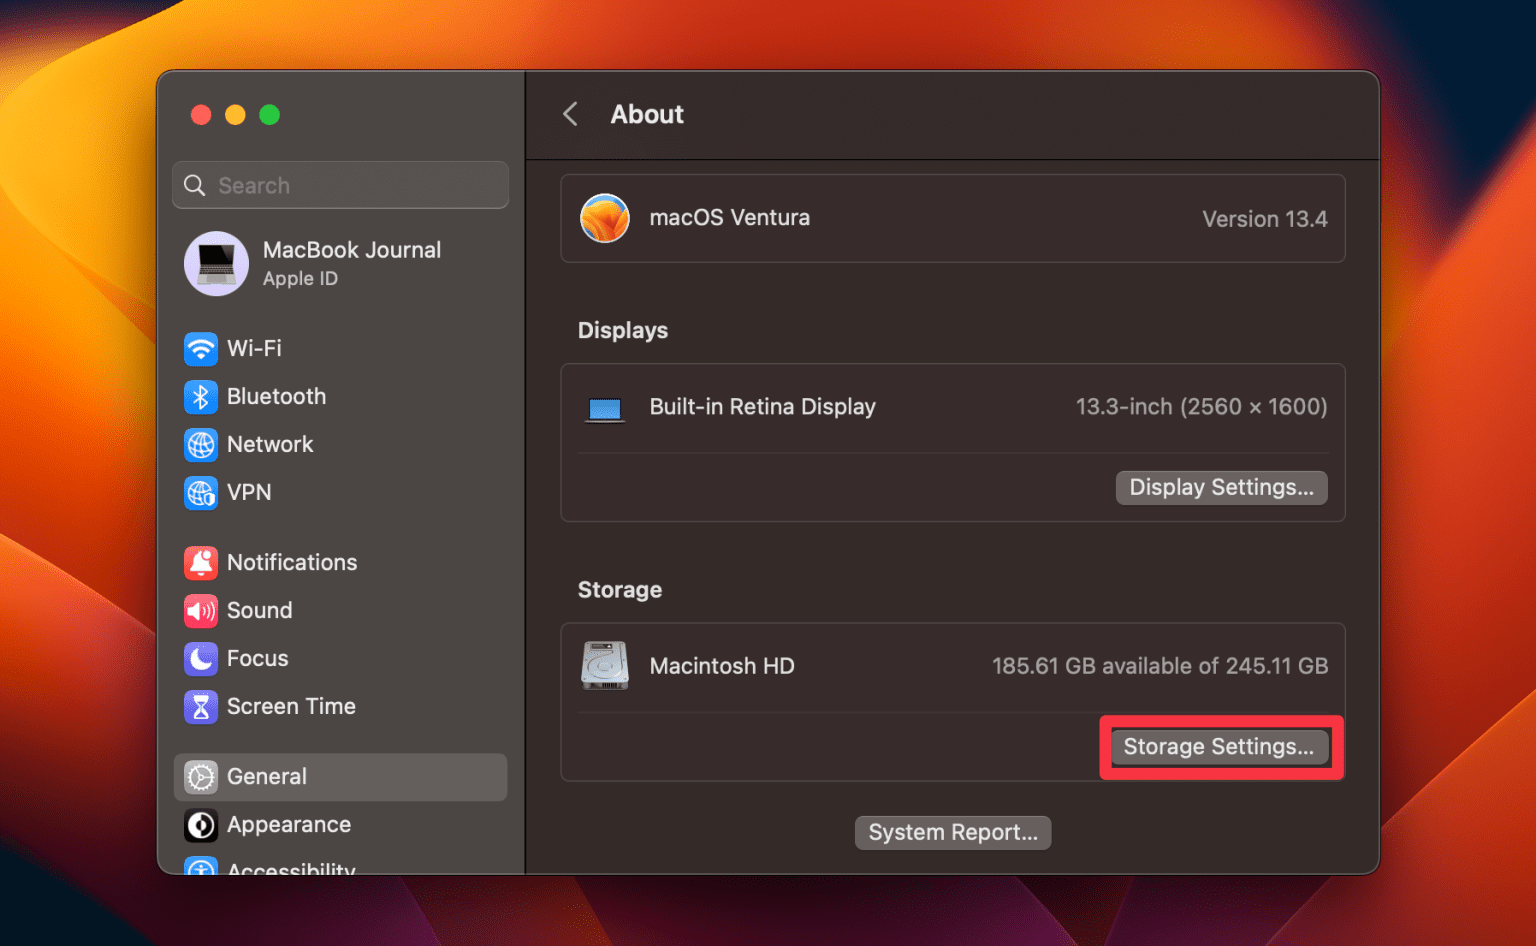Open Network settings via its globe icon

[201, 444]
